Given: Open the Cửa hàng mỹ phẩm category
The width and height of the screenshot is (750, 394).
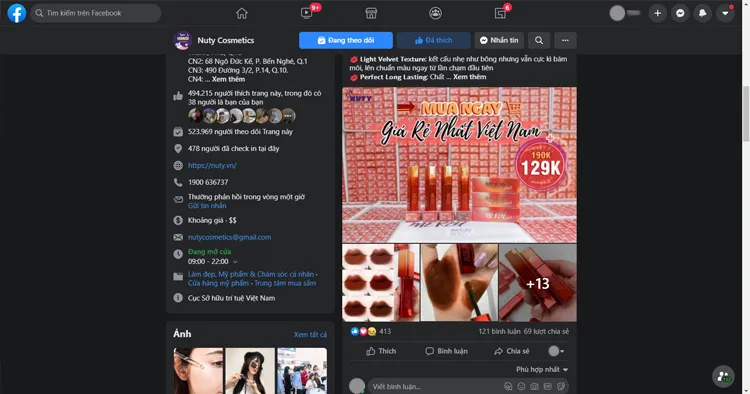Looking at the screenshot, I should pos(218,283).
